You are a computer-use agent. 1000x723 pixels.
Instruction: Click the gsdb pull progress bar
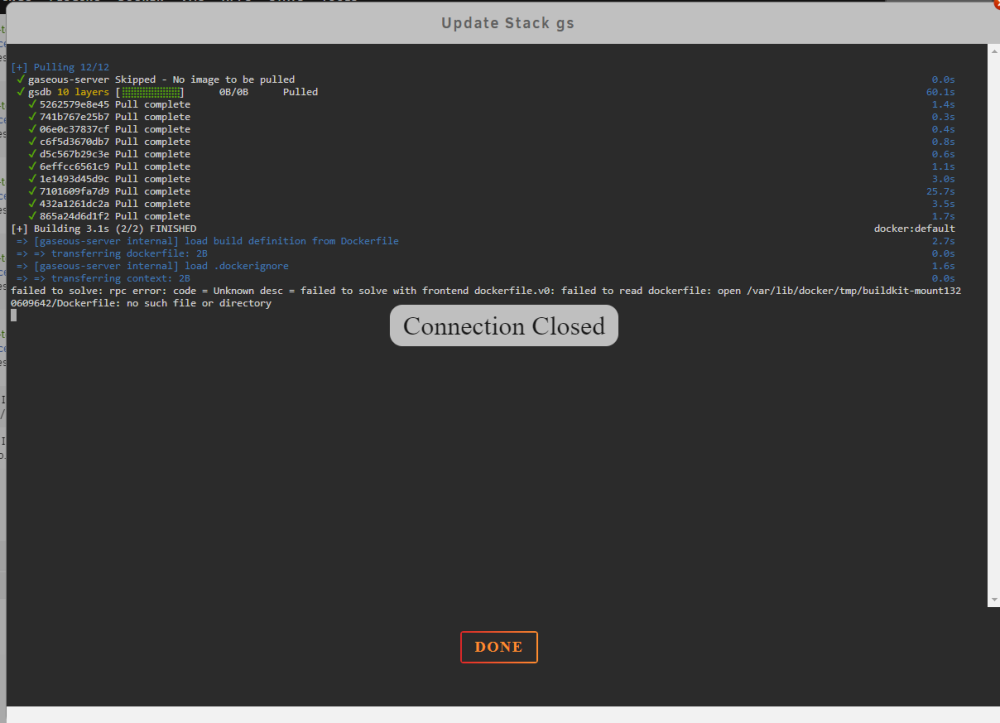[x=151, y=92]
